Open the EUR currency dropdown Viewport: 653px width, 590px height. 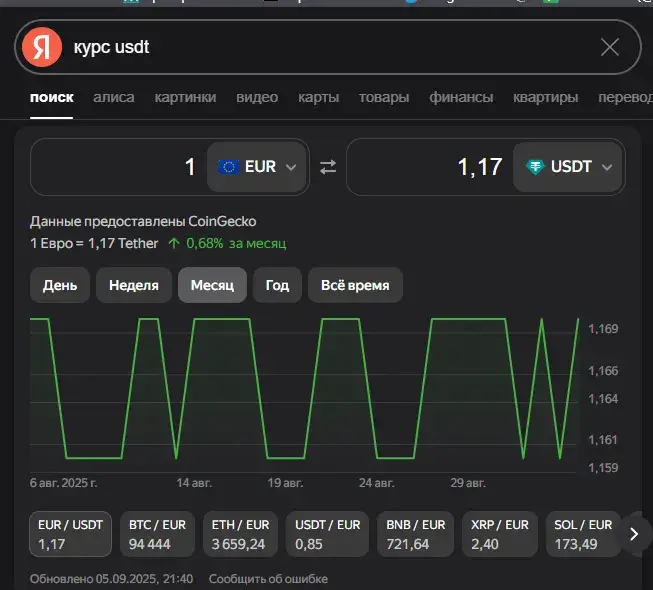coord(257,167)
